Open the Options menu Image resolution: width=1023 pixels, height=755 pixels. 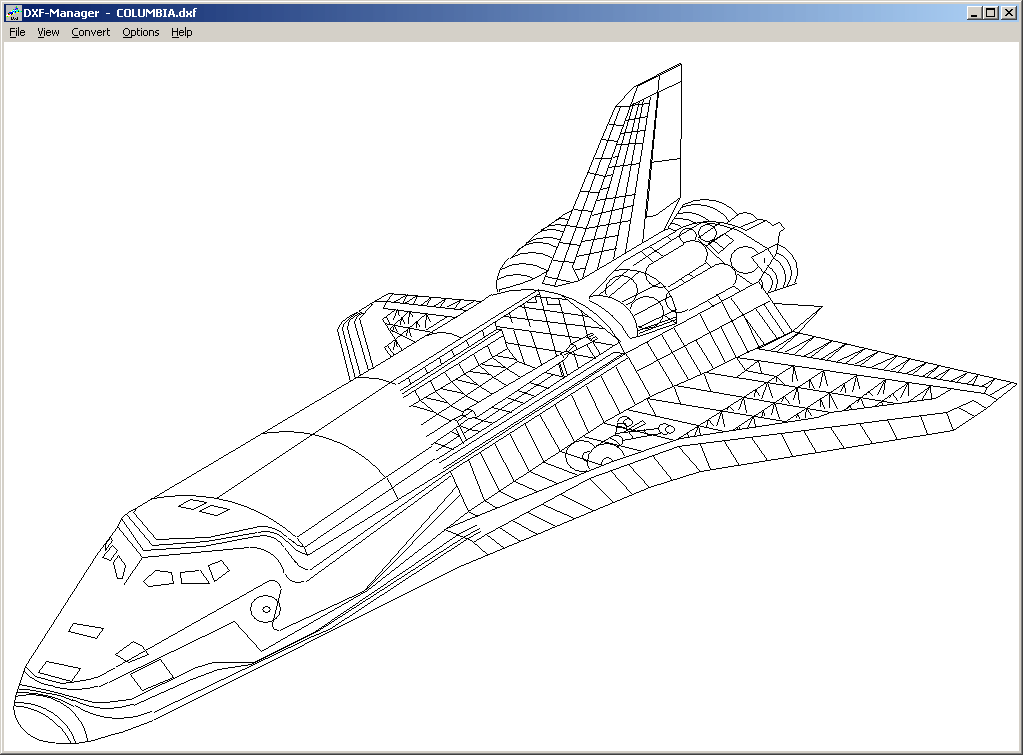pos(141,32)
